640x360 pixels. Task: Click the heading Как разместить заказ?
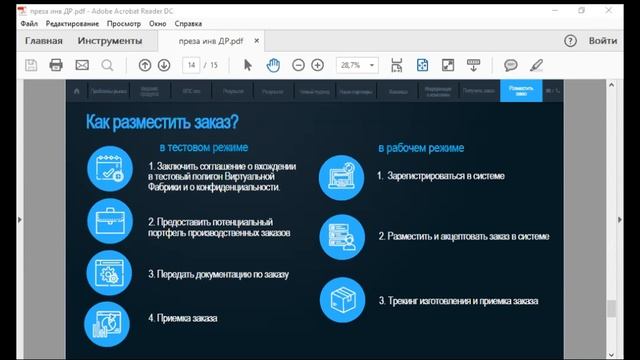click(162, 122)
